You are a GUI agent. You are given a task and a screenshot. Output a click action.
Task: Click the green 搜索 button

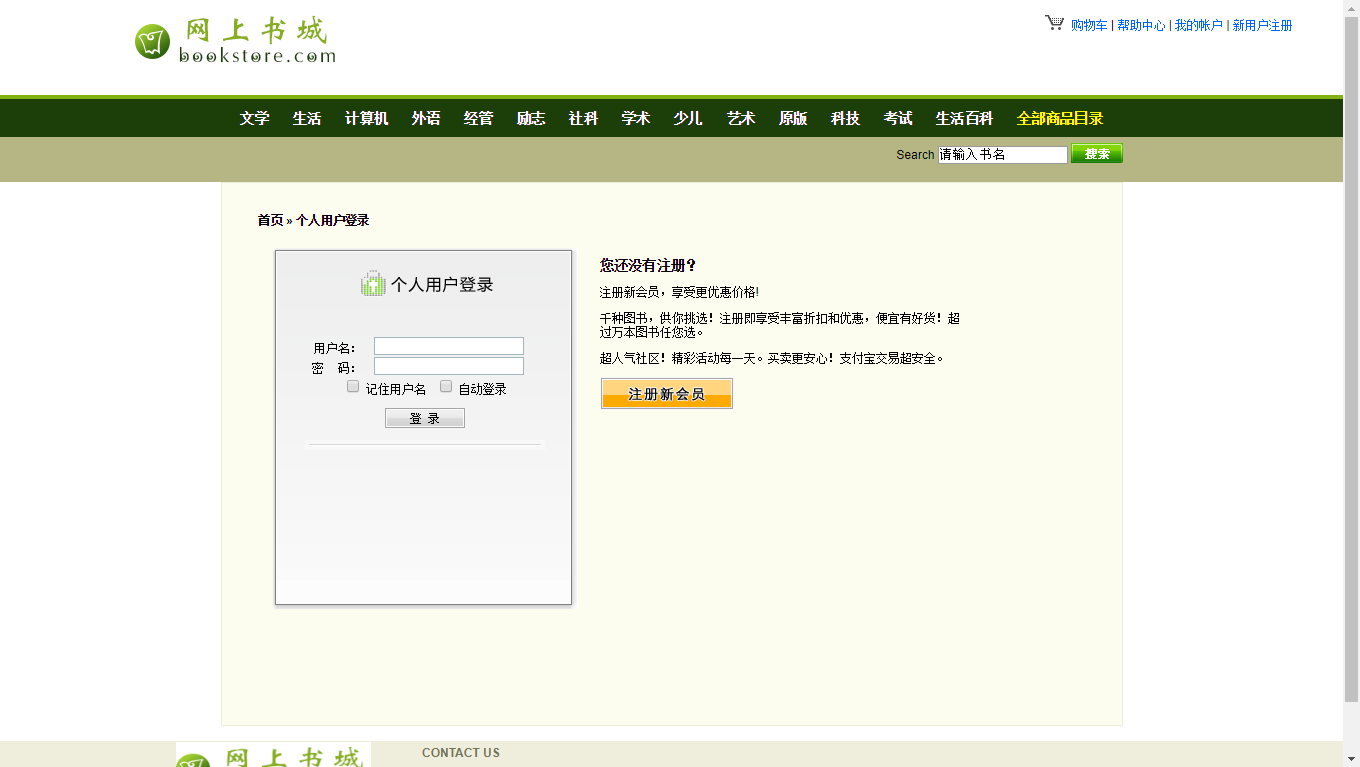pos(1097,154)
